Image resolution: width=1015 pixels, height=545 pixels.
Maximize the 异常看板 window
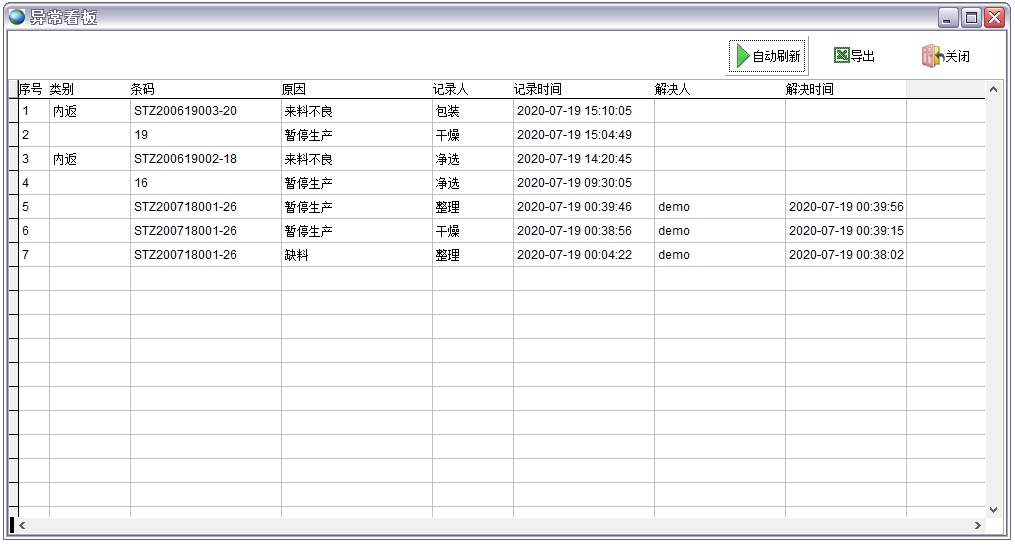tap(971, 17)
